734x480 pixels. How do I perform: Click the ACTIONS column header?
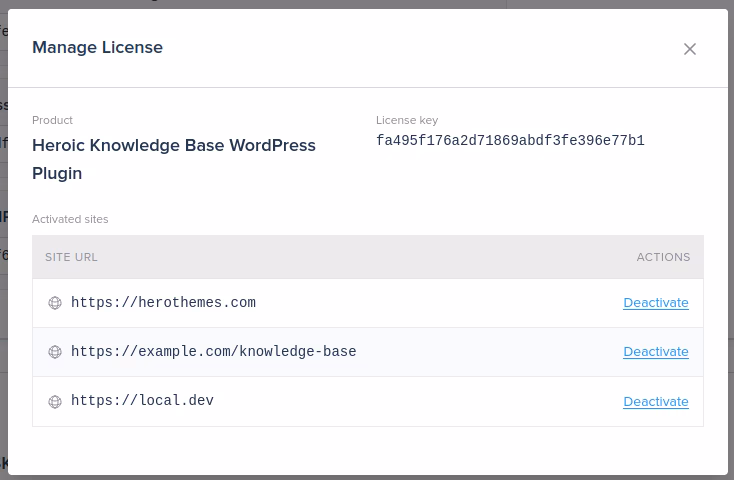point(663,257)
